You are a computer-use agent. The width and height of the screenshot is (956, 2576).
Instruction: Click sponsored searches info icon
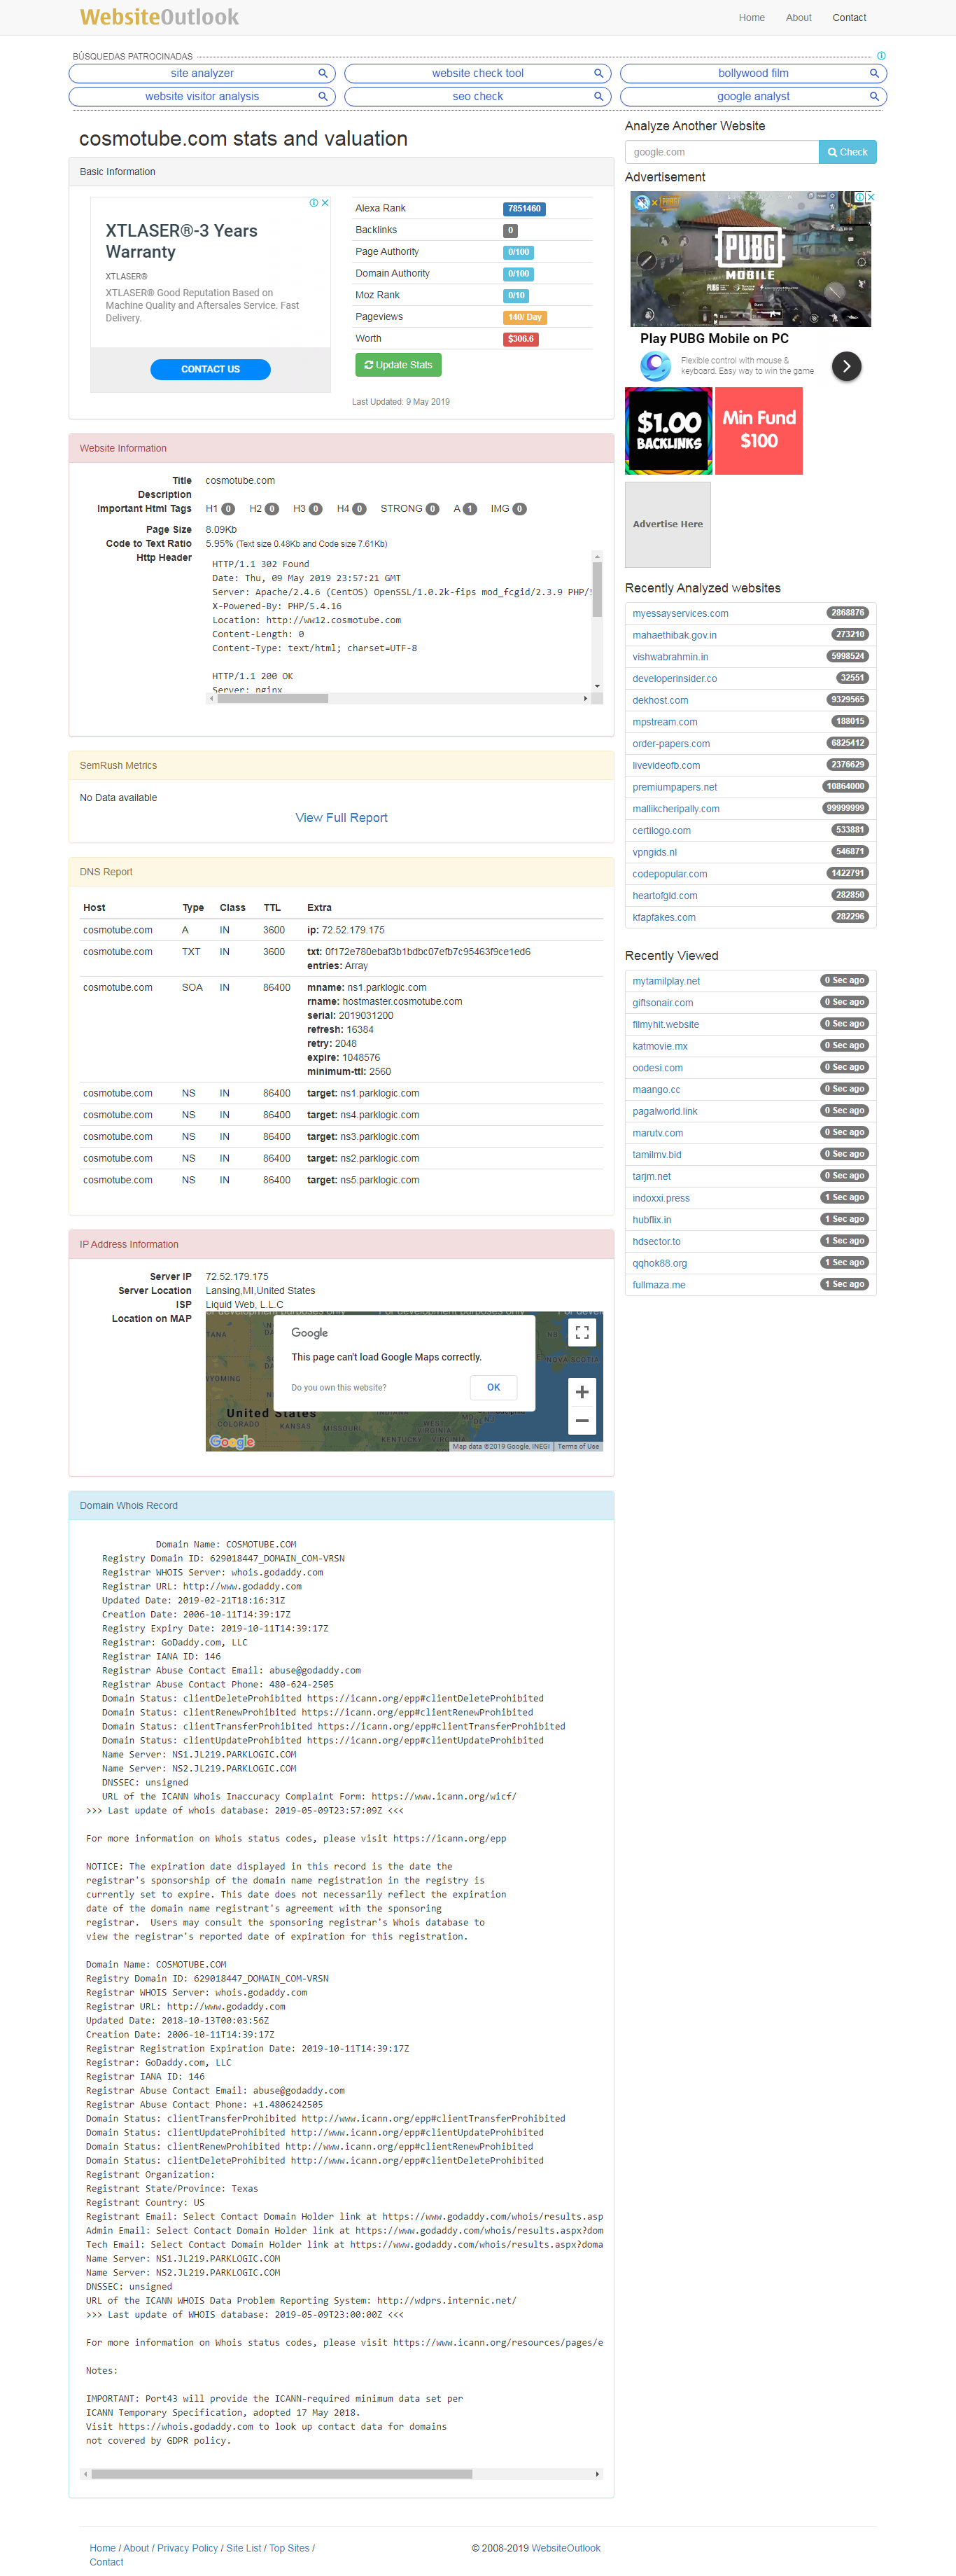click(881, 56)
